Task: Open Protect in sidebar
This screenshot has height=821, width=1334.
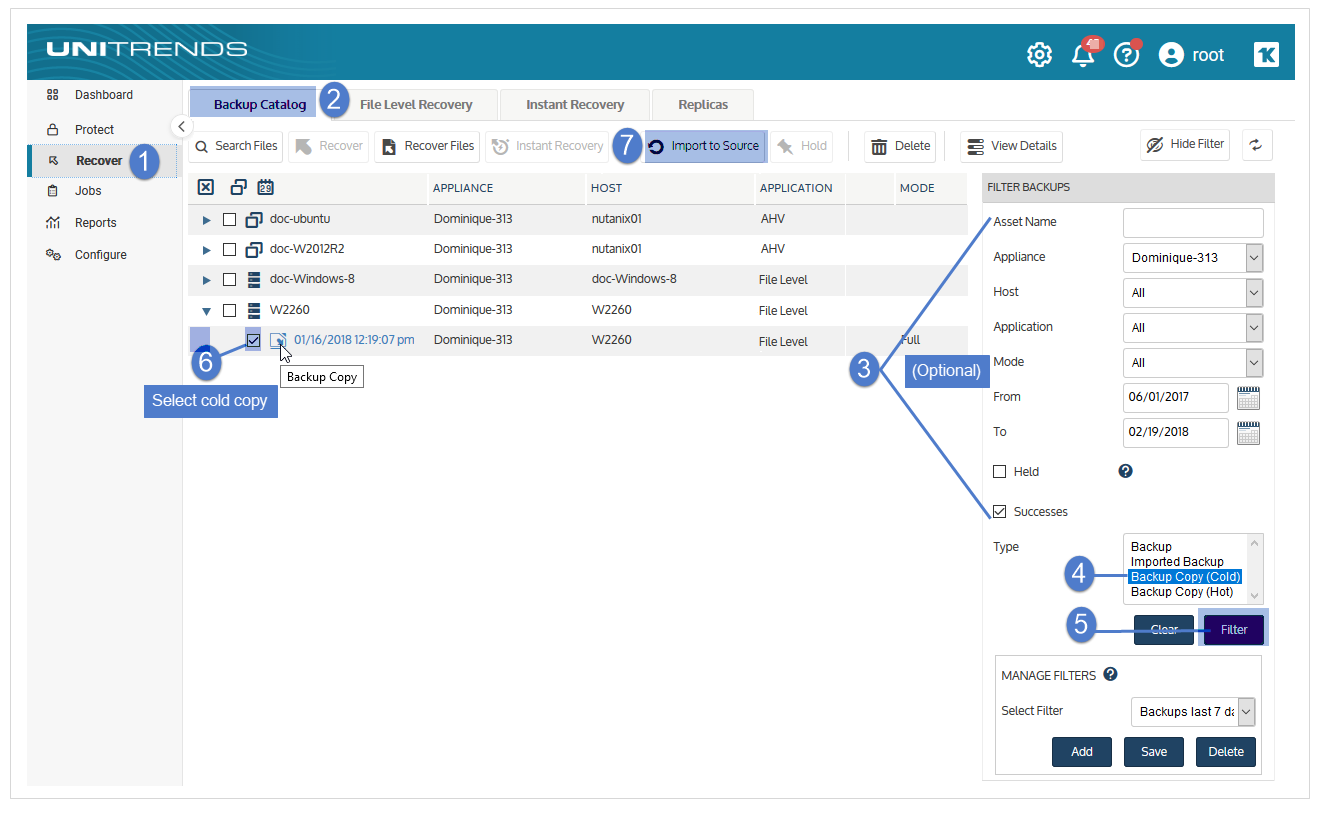Action: (x=94, y=130)
